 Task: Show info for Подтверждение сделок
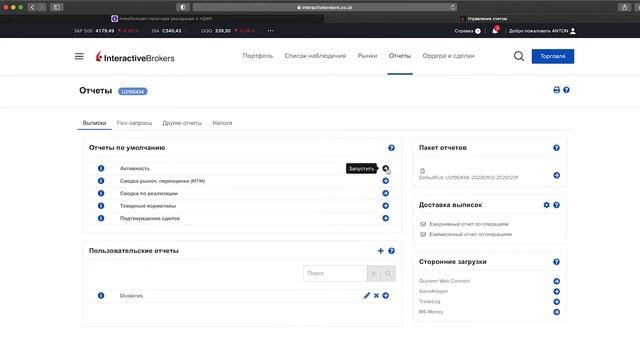click(101, 218)
